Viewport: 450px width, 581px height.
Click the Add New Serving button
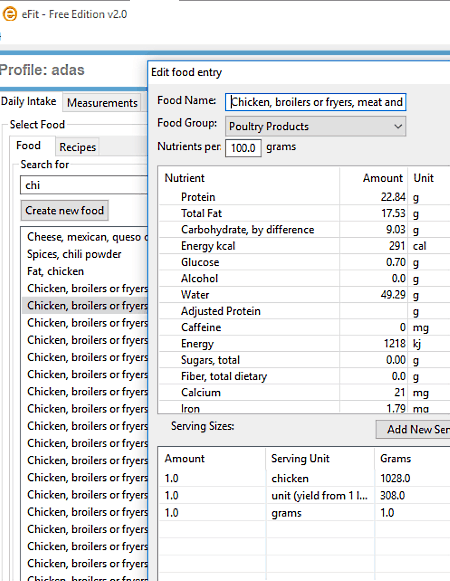pos(413,429)
